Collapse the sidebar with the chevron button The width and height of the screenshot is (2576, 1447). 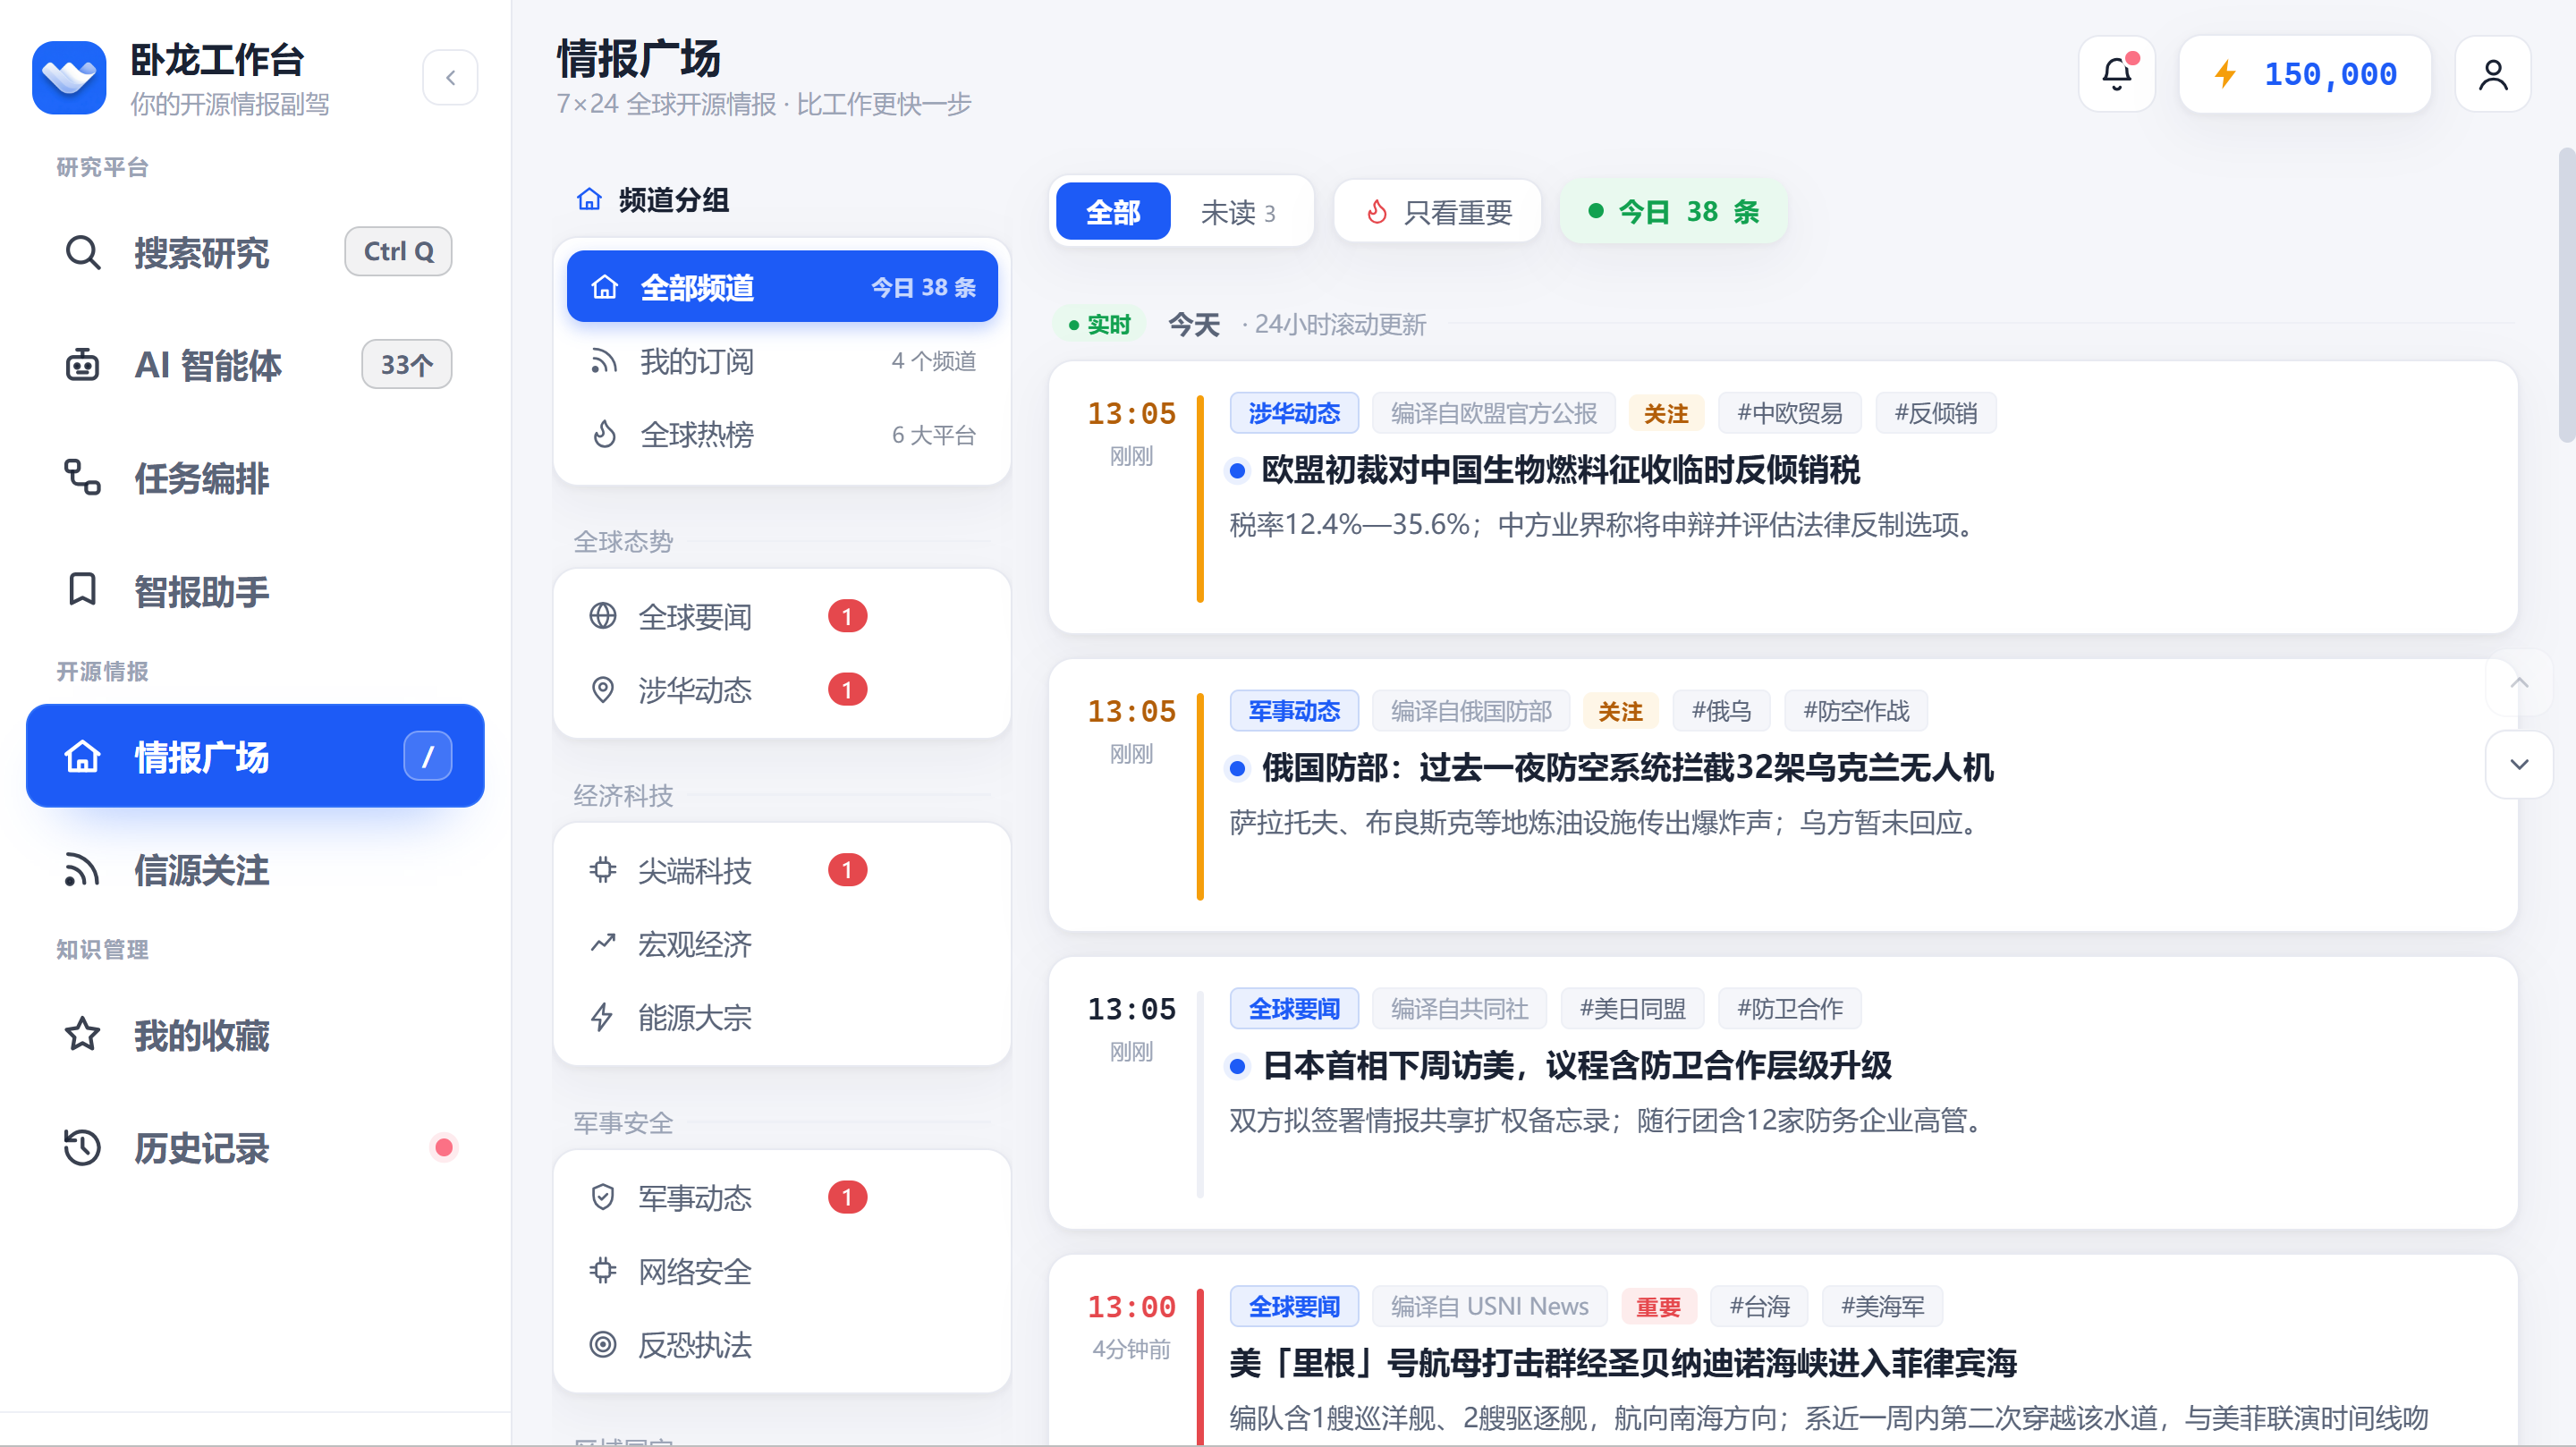coord(450,78)
